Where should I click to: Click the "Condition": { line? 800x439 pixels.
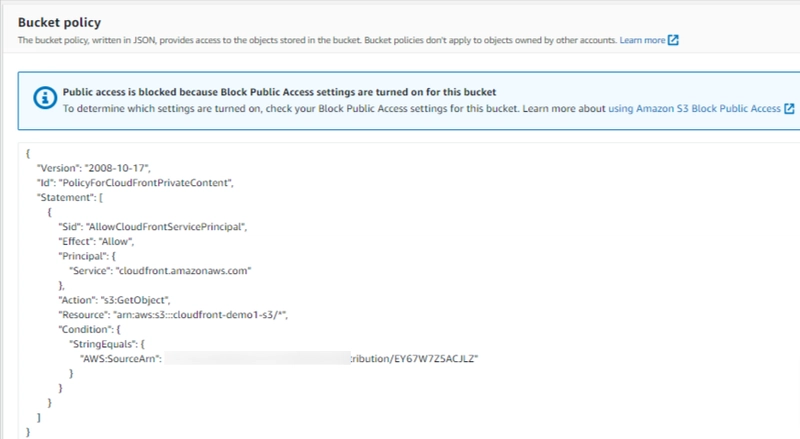click(89, 330)
